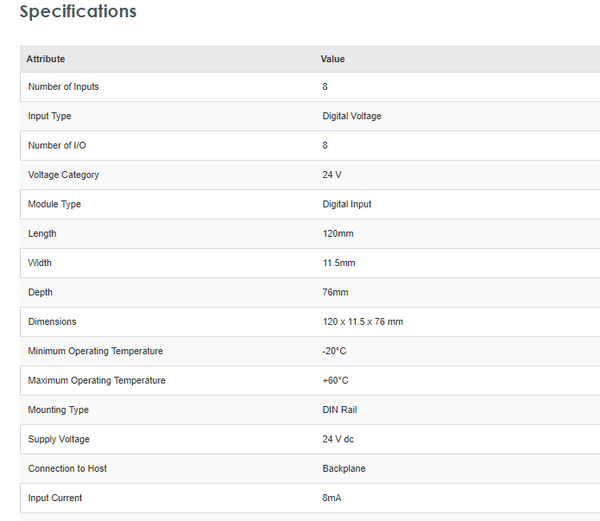Select the Voltage Category attribute

coord(63,175)
